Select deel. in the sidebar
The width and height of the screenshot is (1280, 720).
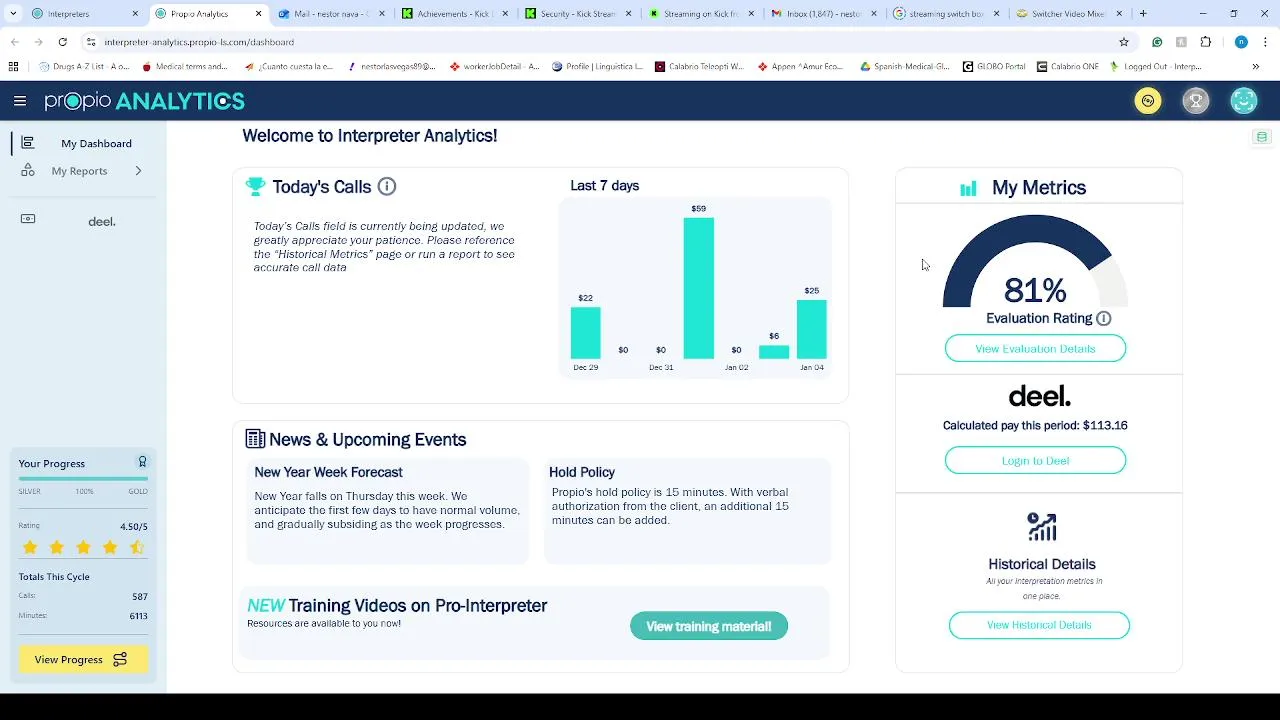pyautogui.click(x=102, y=221)
